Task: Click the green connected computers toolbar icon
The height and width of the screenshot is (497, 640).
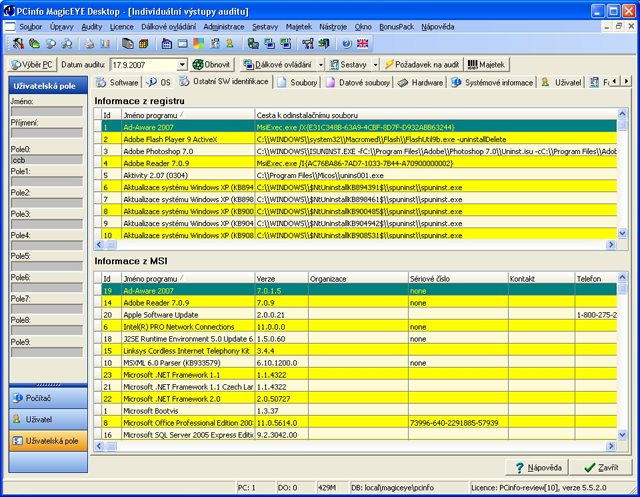Action: click(253, 44)
